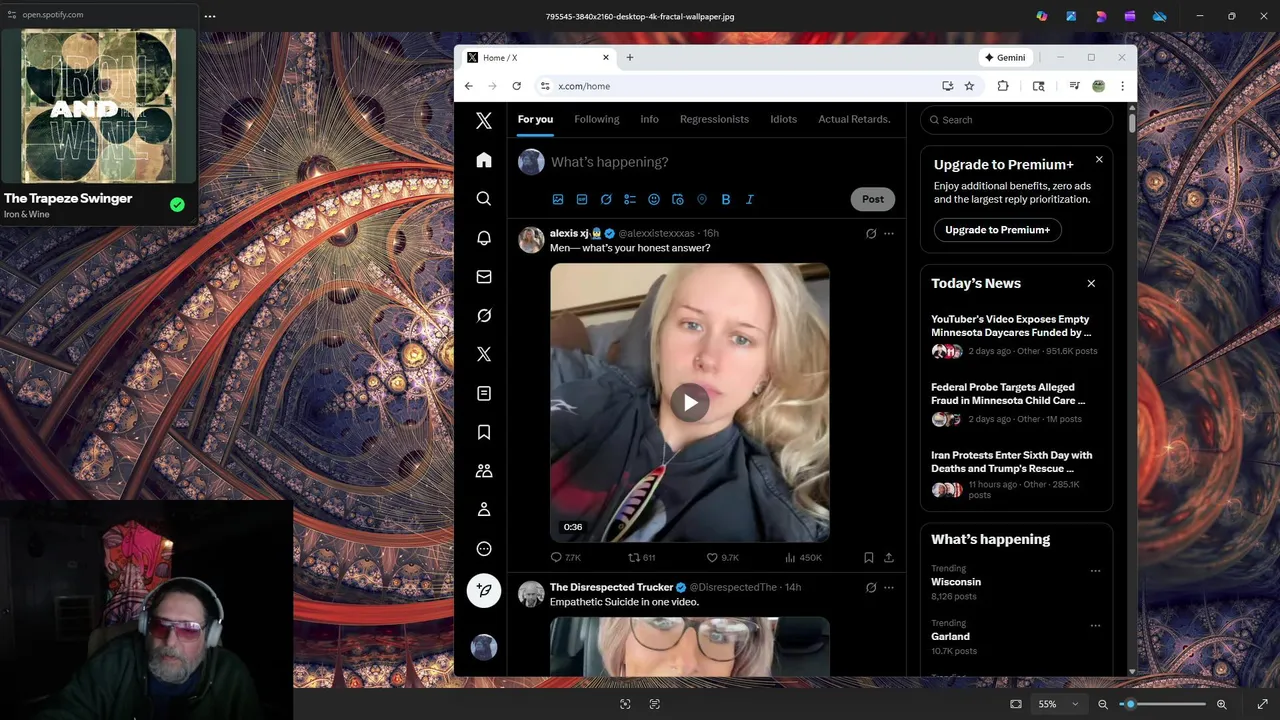The width and height of the screenshot is (1280, 720).
Task: Switch to Regressionists list tab
Action: pyautogui.click(x=714, y=119)
